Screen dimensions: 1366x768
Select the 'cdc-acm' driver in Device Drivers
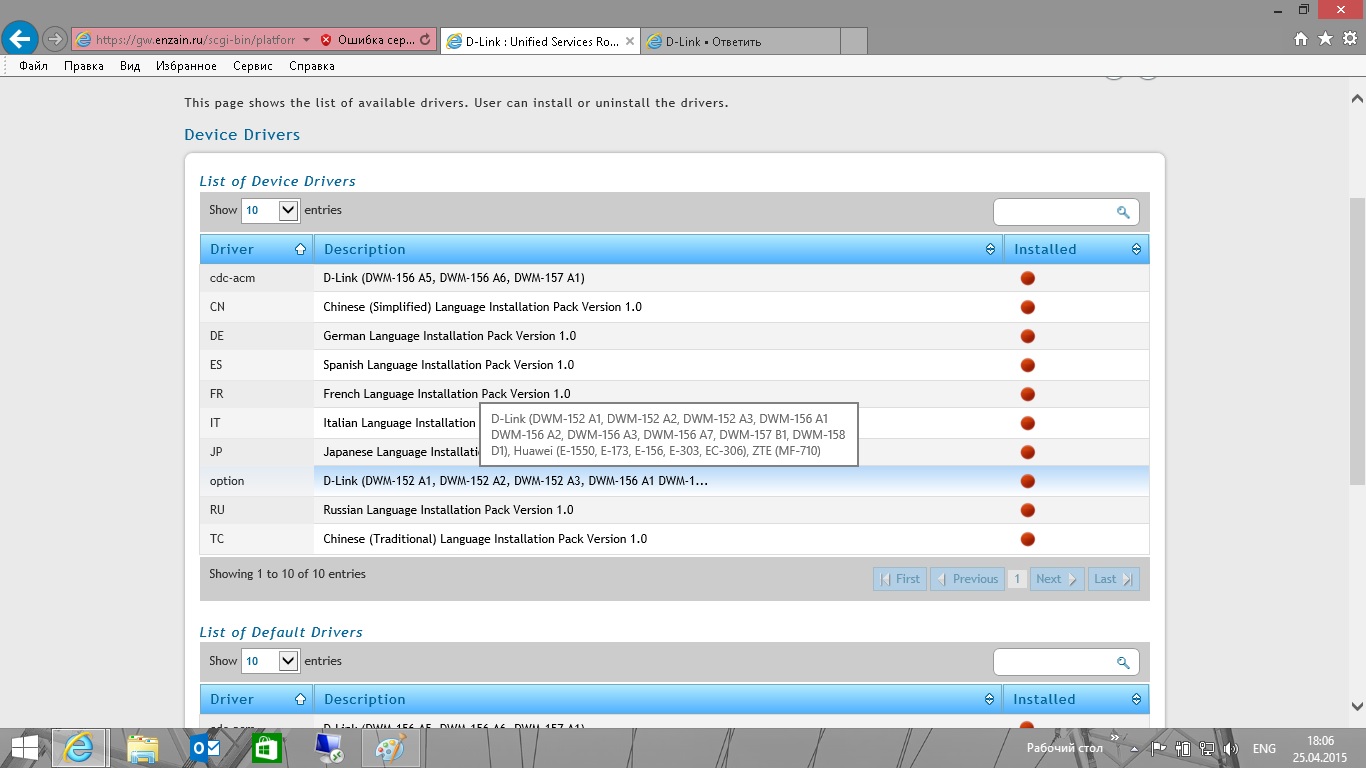[233, 278]
